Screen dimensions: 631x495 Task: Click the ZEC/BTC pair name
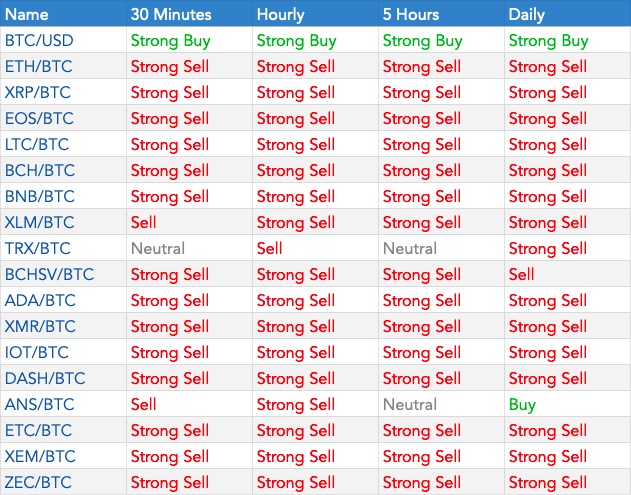click(38, 482)
